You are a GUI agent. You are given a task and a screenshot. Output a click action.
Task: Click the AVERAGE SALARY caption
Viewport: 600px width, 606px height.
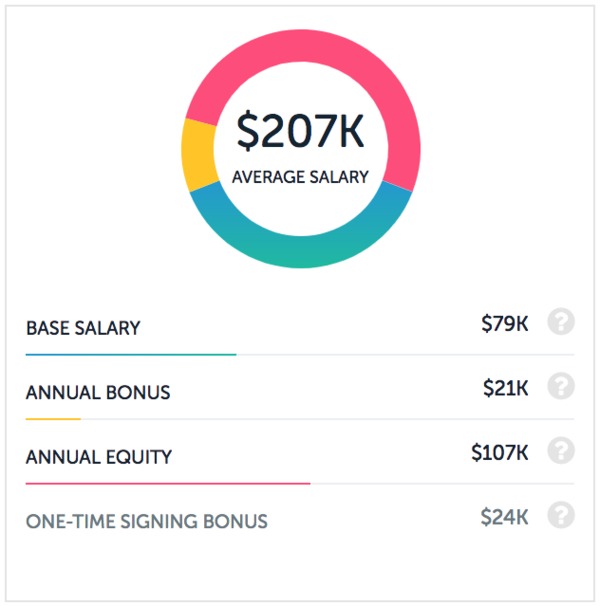point(300,177)
